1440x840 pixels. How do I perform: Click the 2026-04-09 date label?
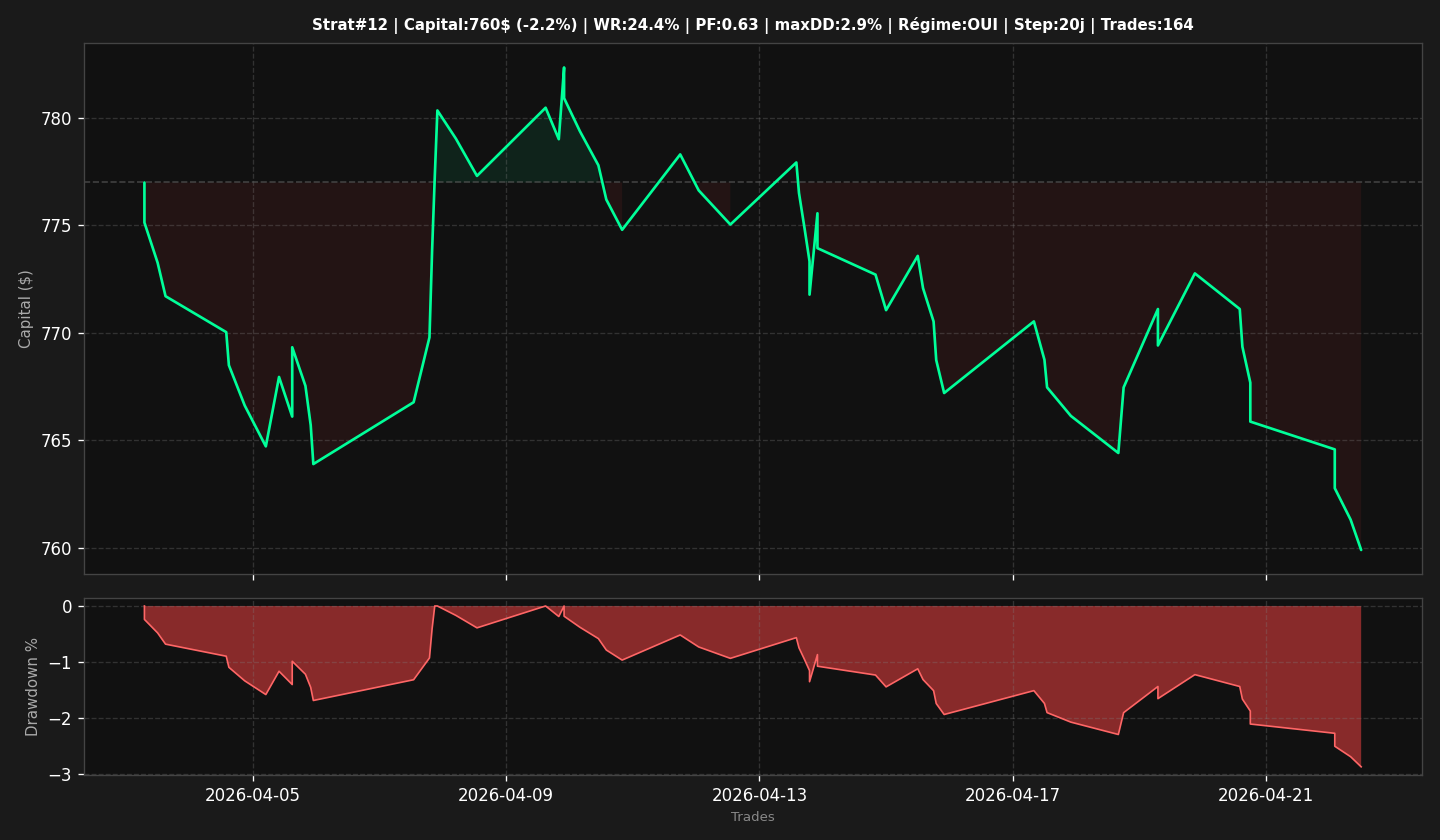(506, 796)
